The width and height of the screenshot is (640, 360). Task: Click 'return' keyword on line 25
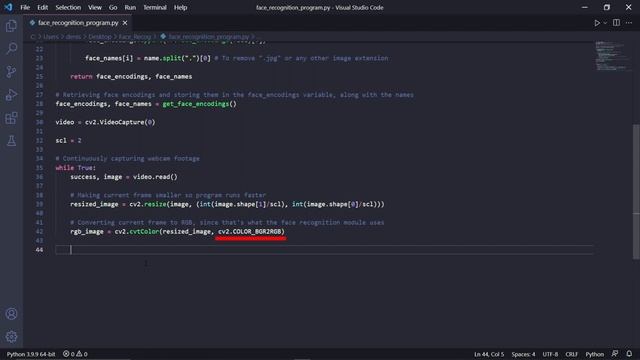[81, 76]
